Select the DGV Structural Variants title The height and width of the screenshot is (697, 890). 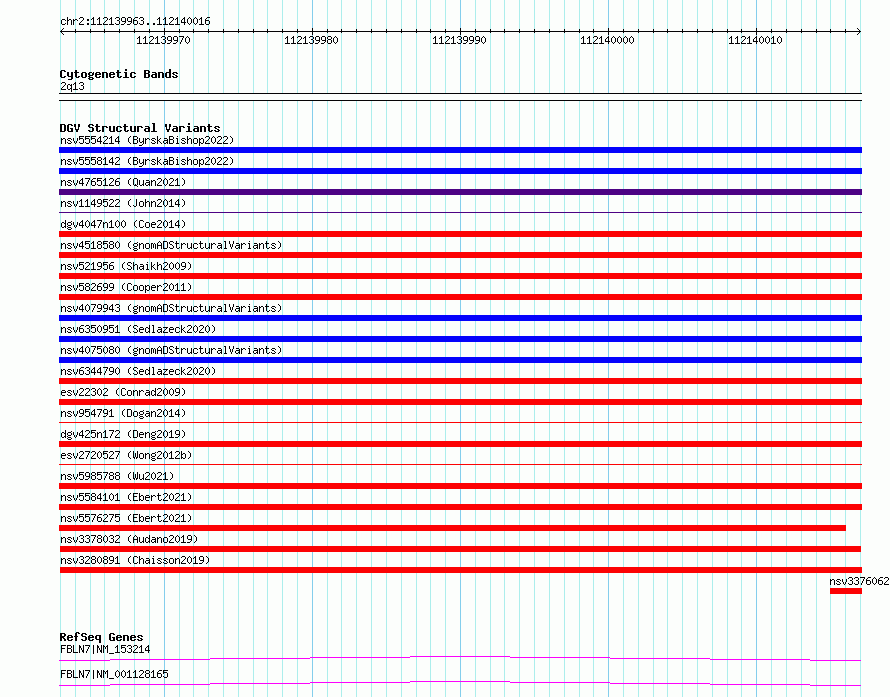click(x=140, y=128)
